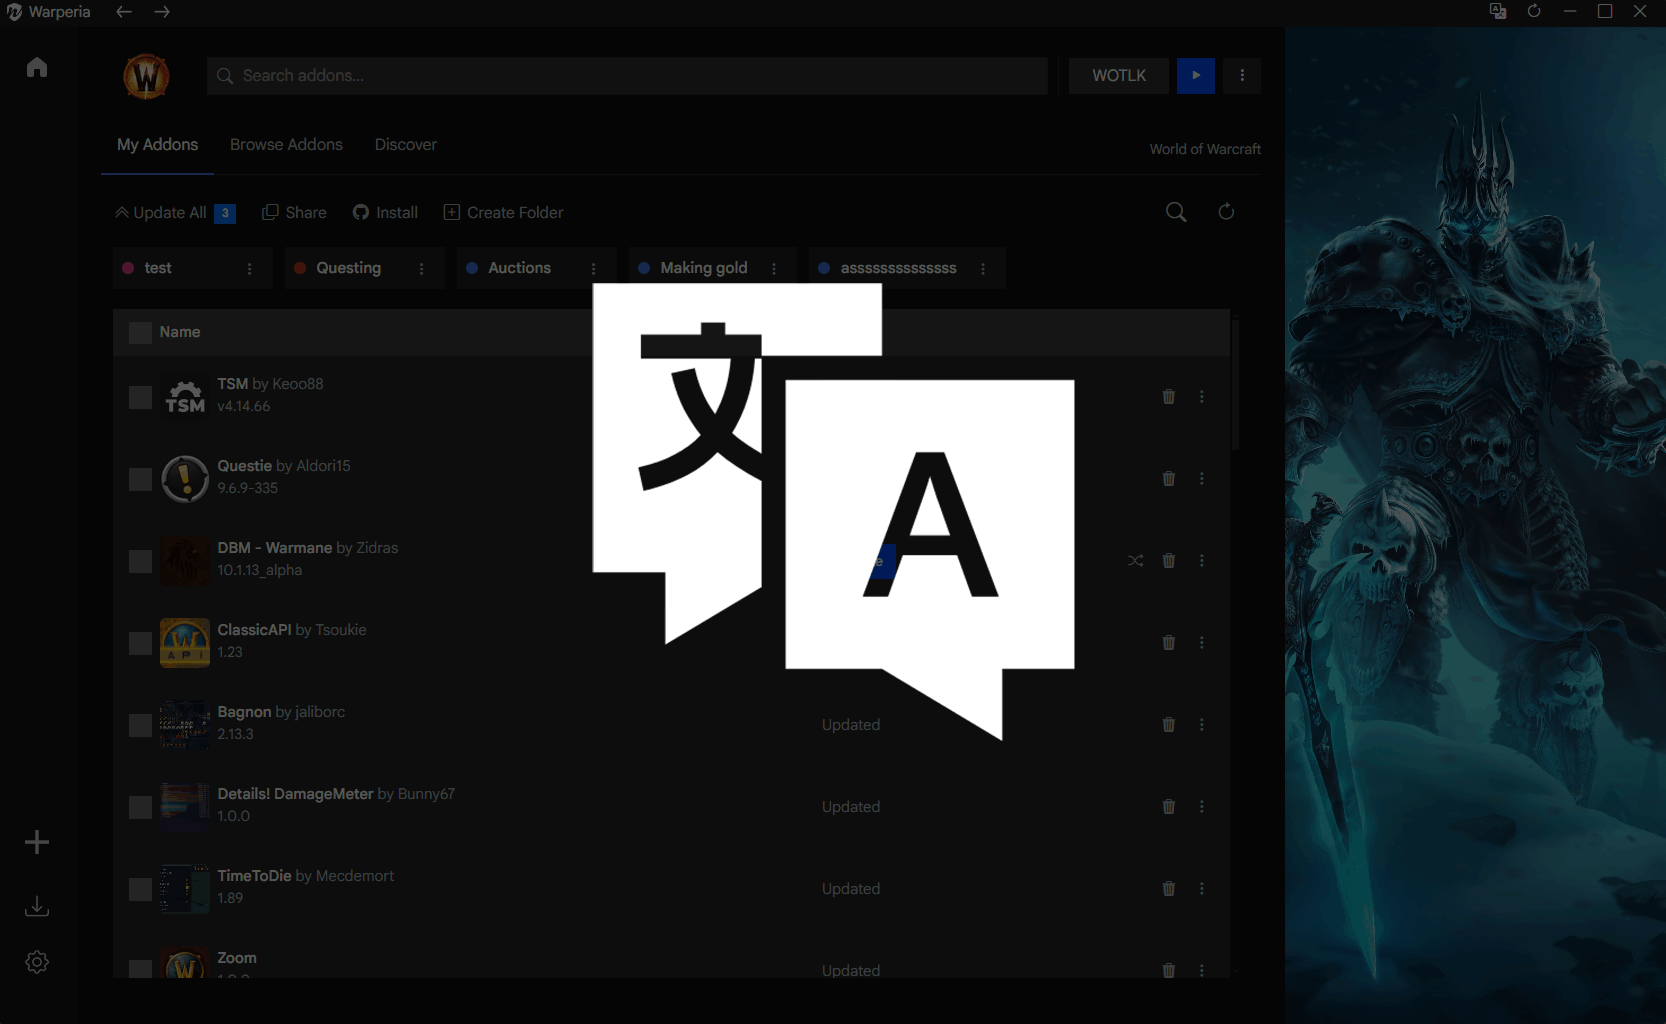Delete ClassicAPI with the trash icon
The height and width of the screenshot is (1024, 1666).
pyautogui.click(x=1169, y=643)
